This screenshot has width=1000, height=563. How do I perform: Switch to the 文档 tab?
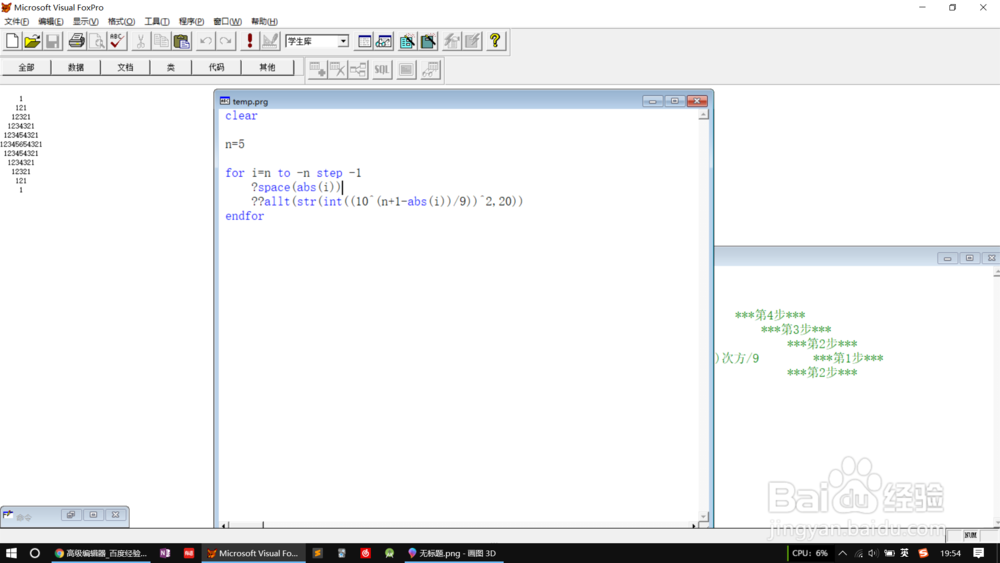point(125,67)
